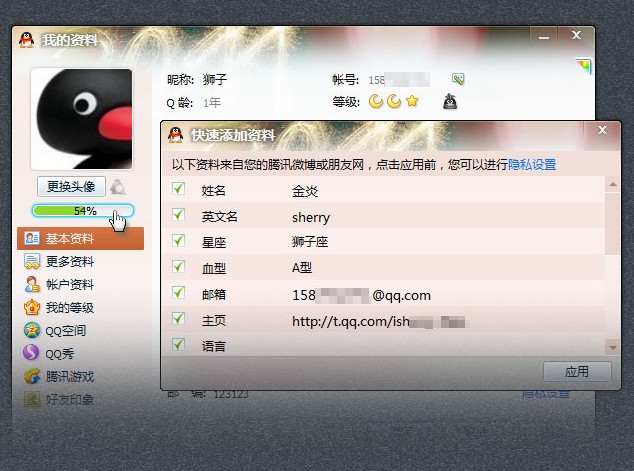This screenshot has height=471, width=634.
Task: Uncheck the 血型 checkbox
Action: (x=178, y=266)
